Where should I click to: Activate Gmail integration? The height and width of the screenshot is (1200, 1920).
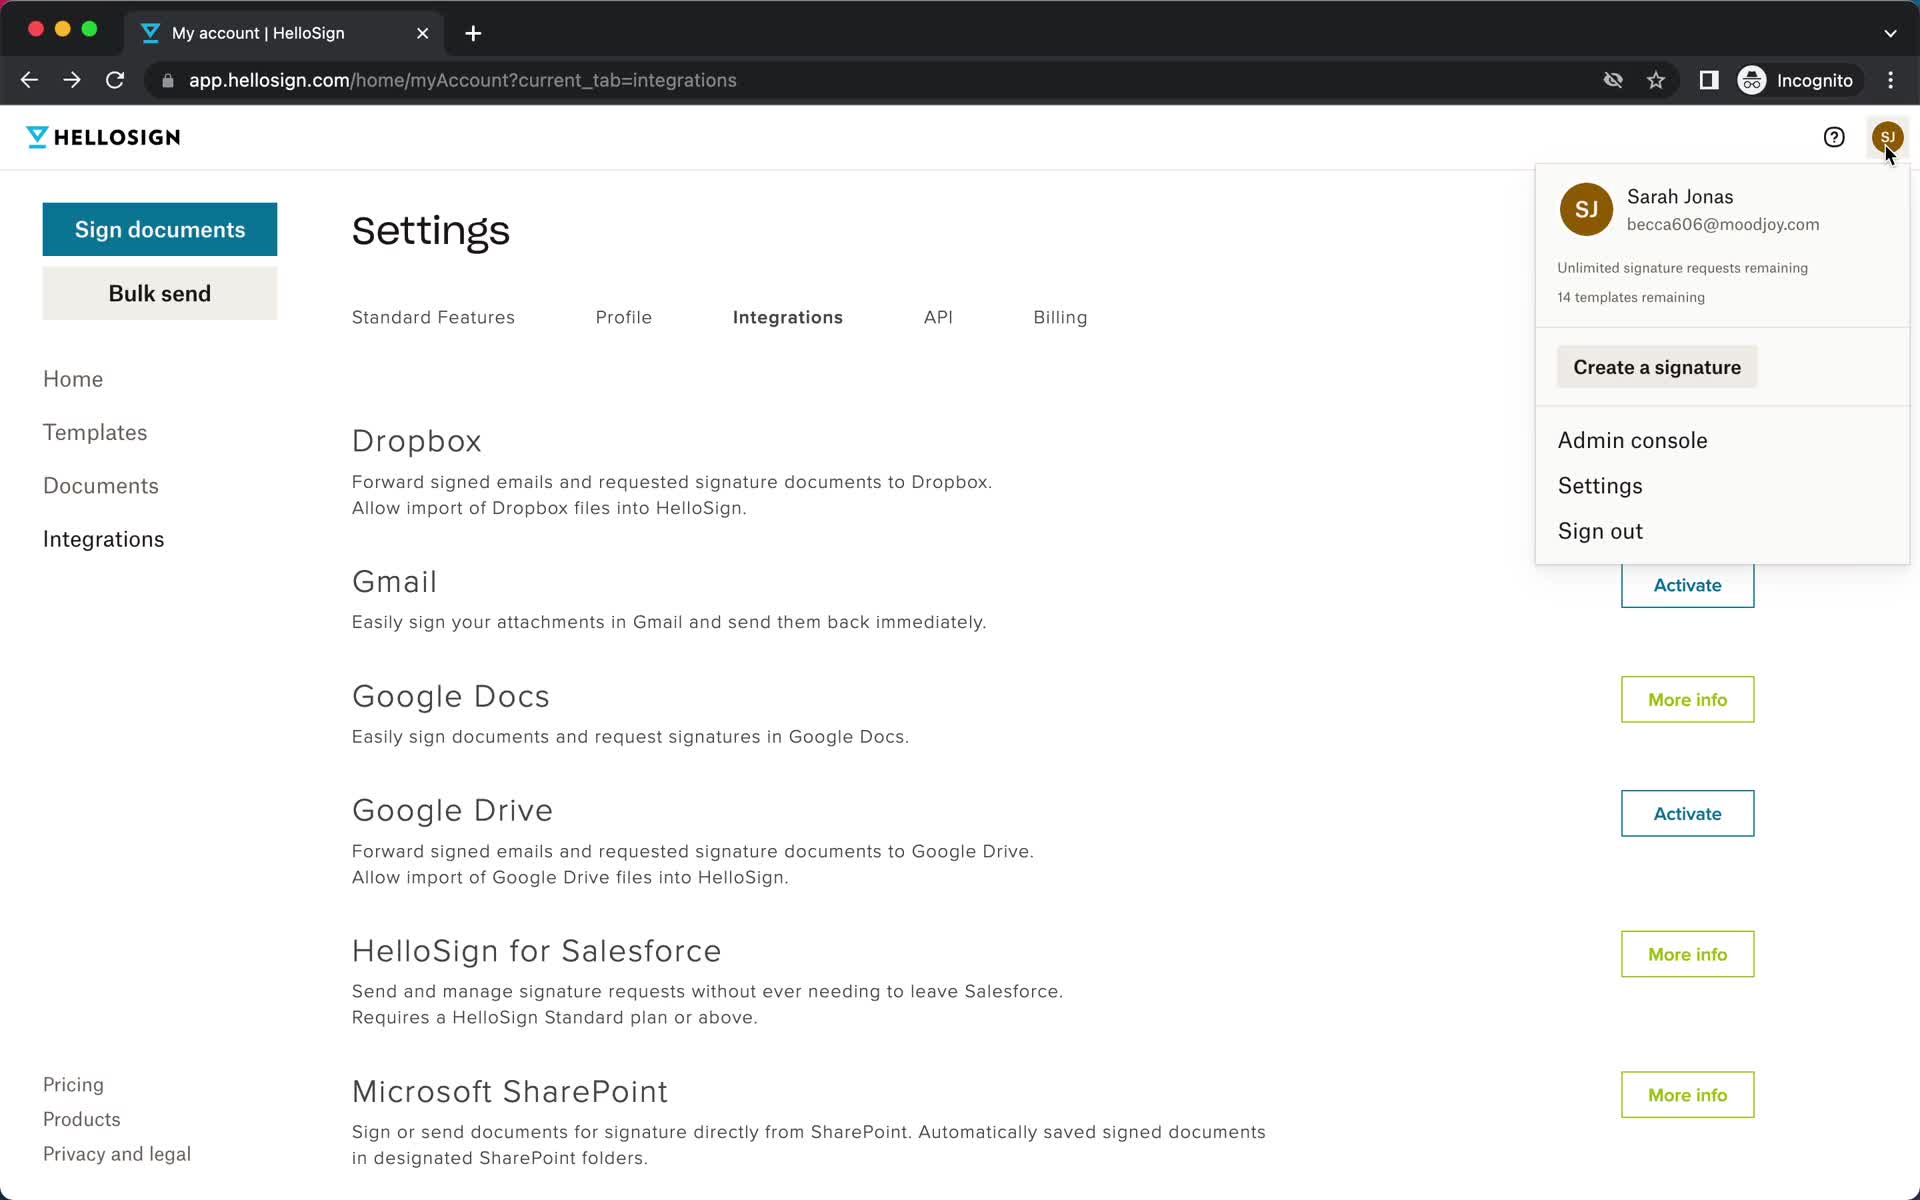tap(1688, 585)
